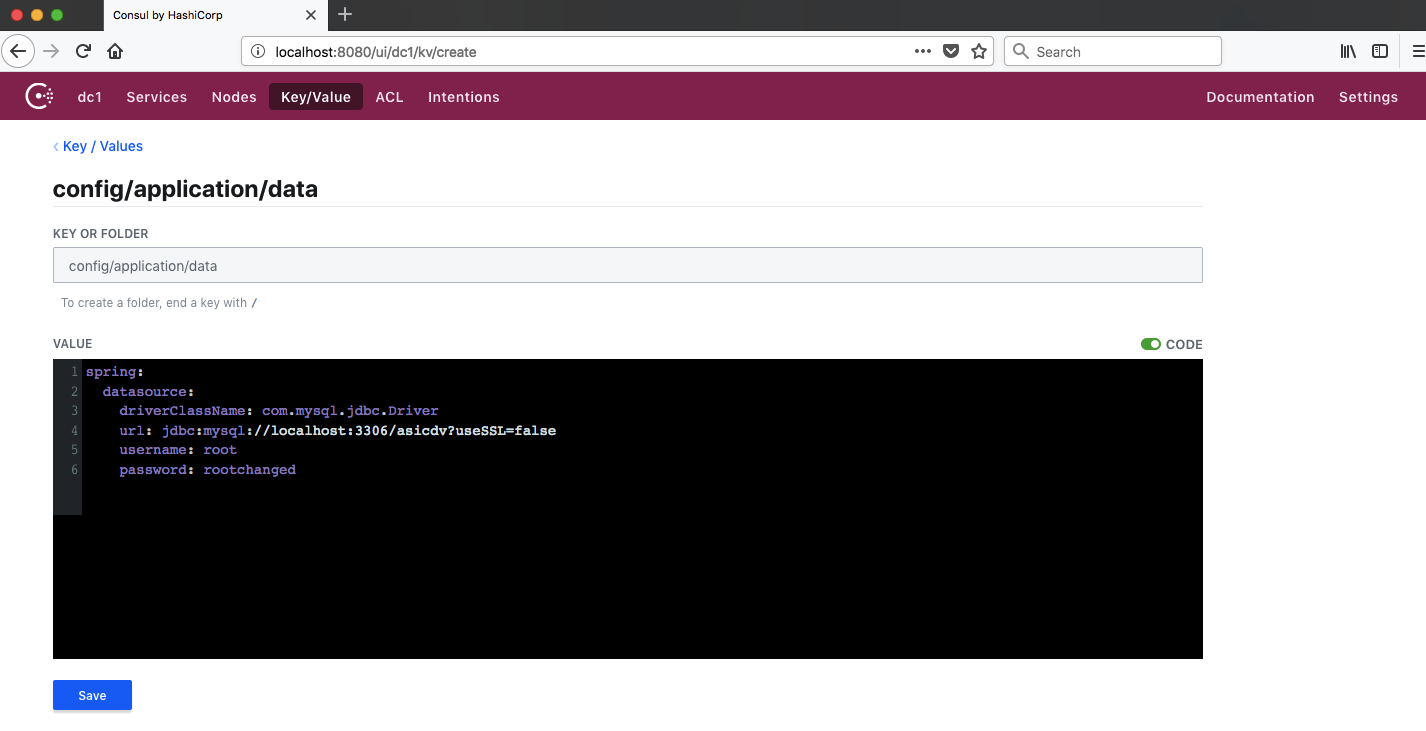The height and width of the screenshot is (731, 1426).
Task: Click the 'datasource:' line in editor
Action: click(148, 391)
